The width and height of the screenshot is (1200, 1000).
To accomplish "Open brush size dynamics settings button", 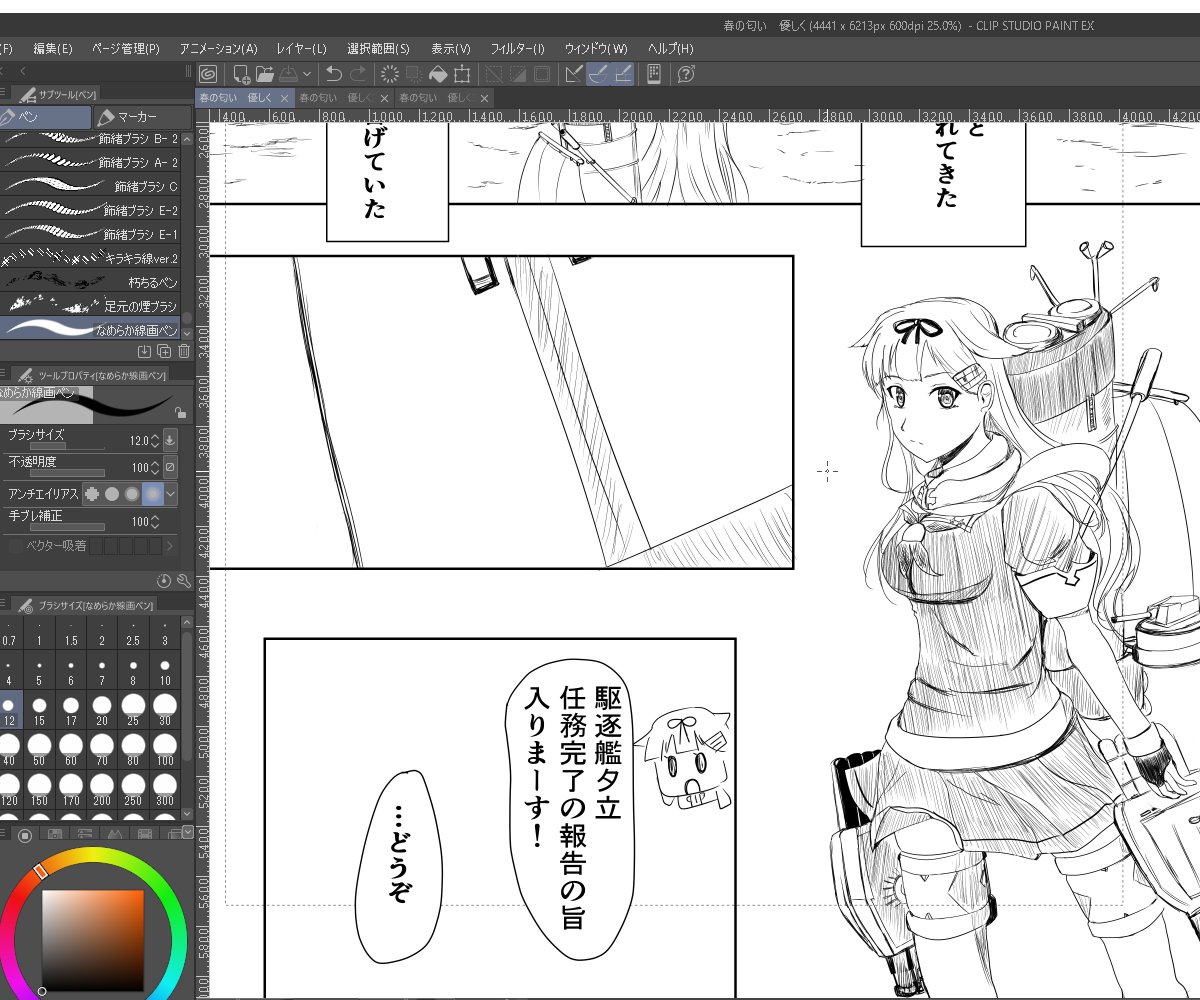I will 170,440.
